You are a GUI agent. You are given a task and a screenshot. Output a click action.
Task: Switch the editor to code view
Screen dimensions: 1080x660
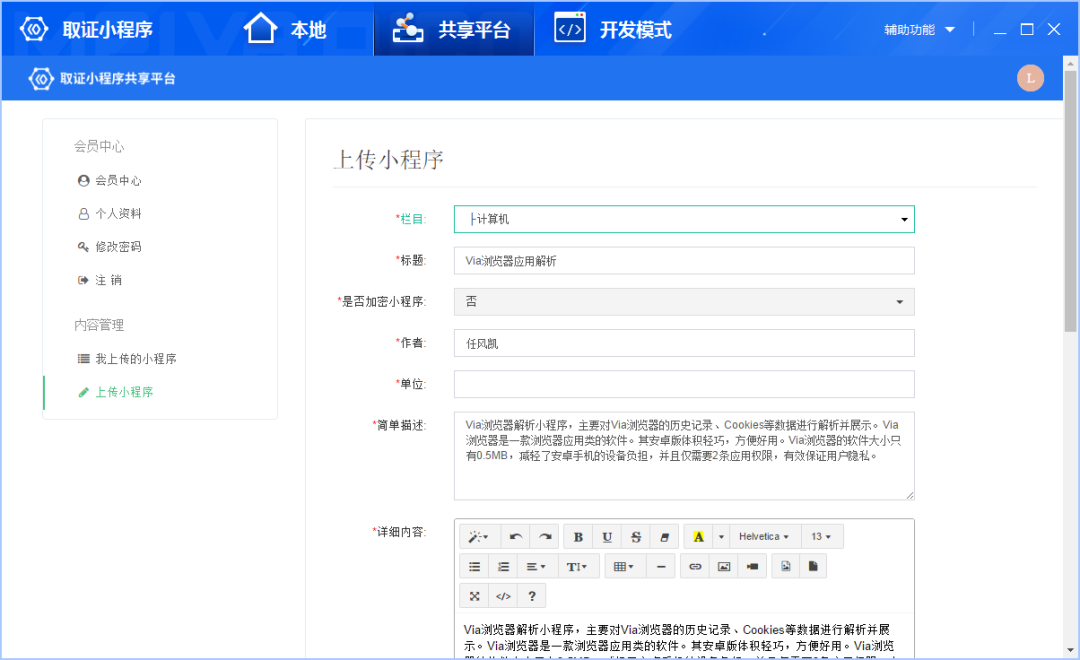pyautogui.click(x=503, y=596)
